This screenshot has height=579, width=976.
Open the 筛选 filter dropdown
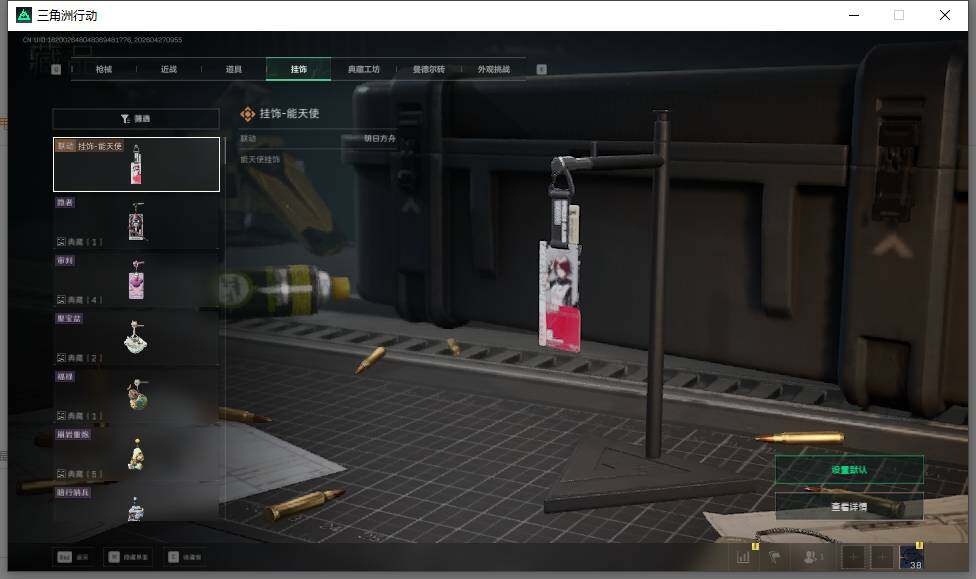136,118
